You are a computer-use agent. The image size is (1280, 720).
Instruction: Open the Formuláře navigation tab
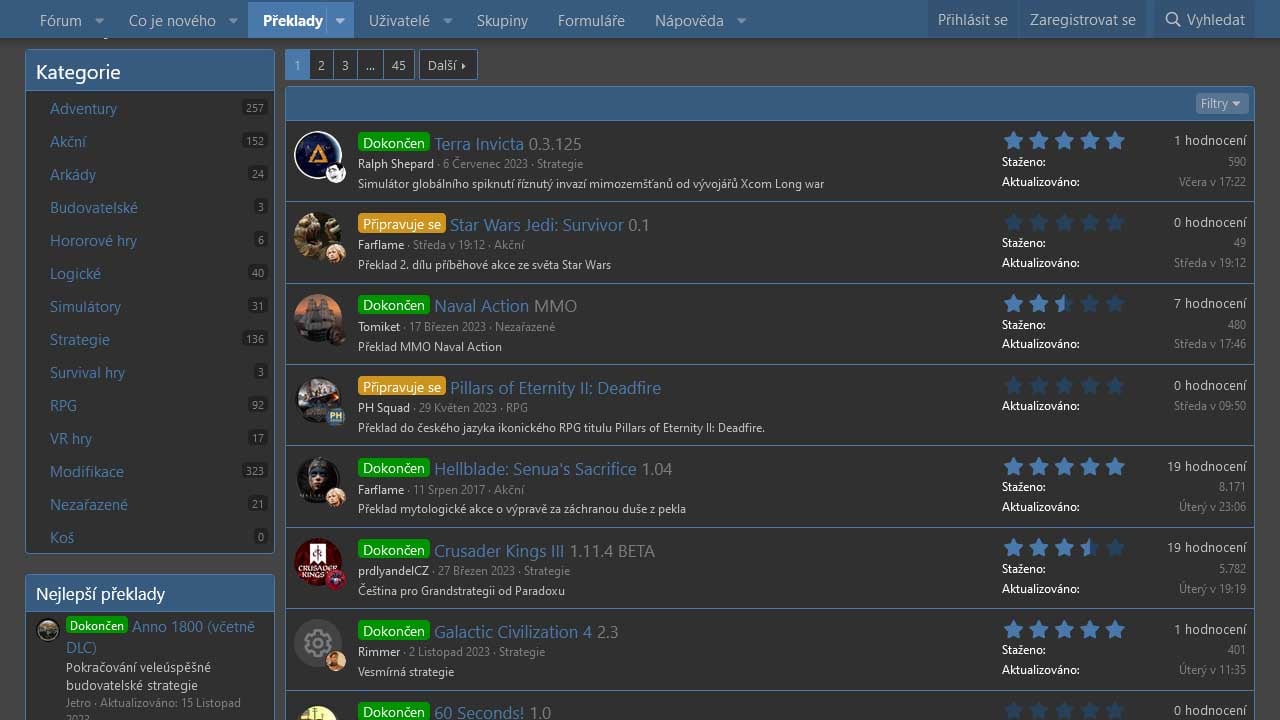(591, 20)
